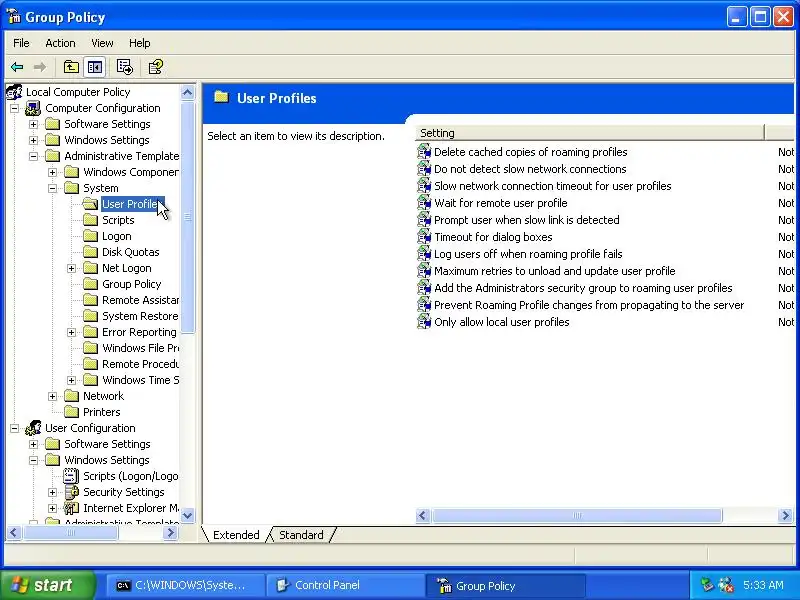The height and width of the screenshot is (600, 800).
Task: Click the Up one level toolbar icon
Action: point(71,67)
